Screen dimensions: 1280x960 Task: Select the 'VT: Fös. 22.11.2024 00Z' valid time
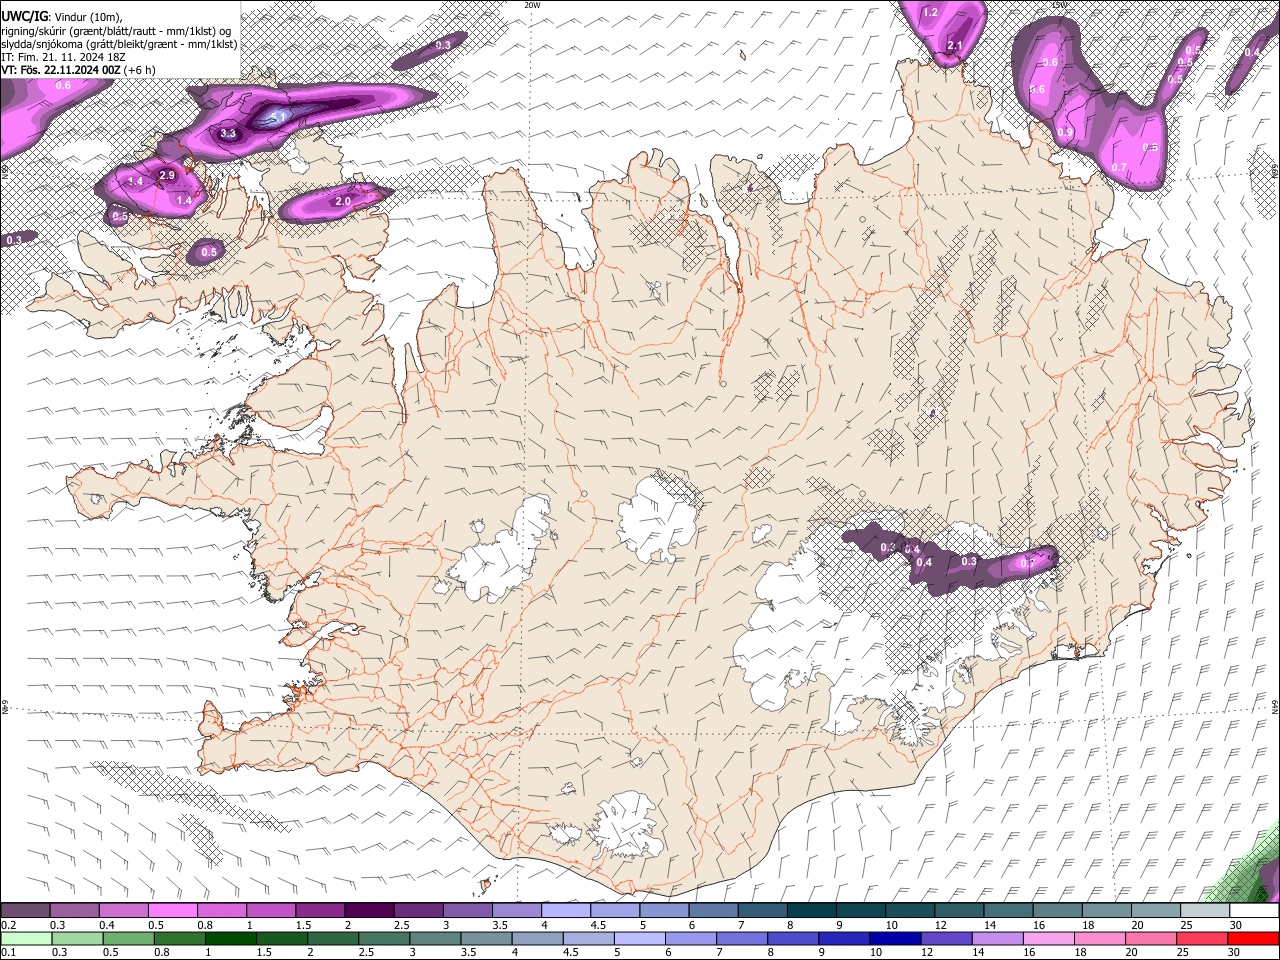click(61, 70)
